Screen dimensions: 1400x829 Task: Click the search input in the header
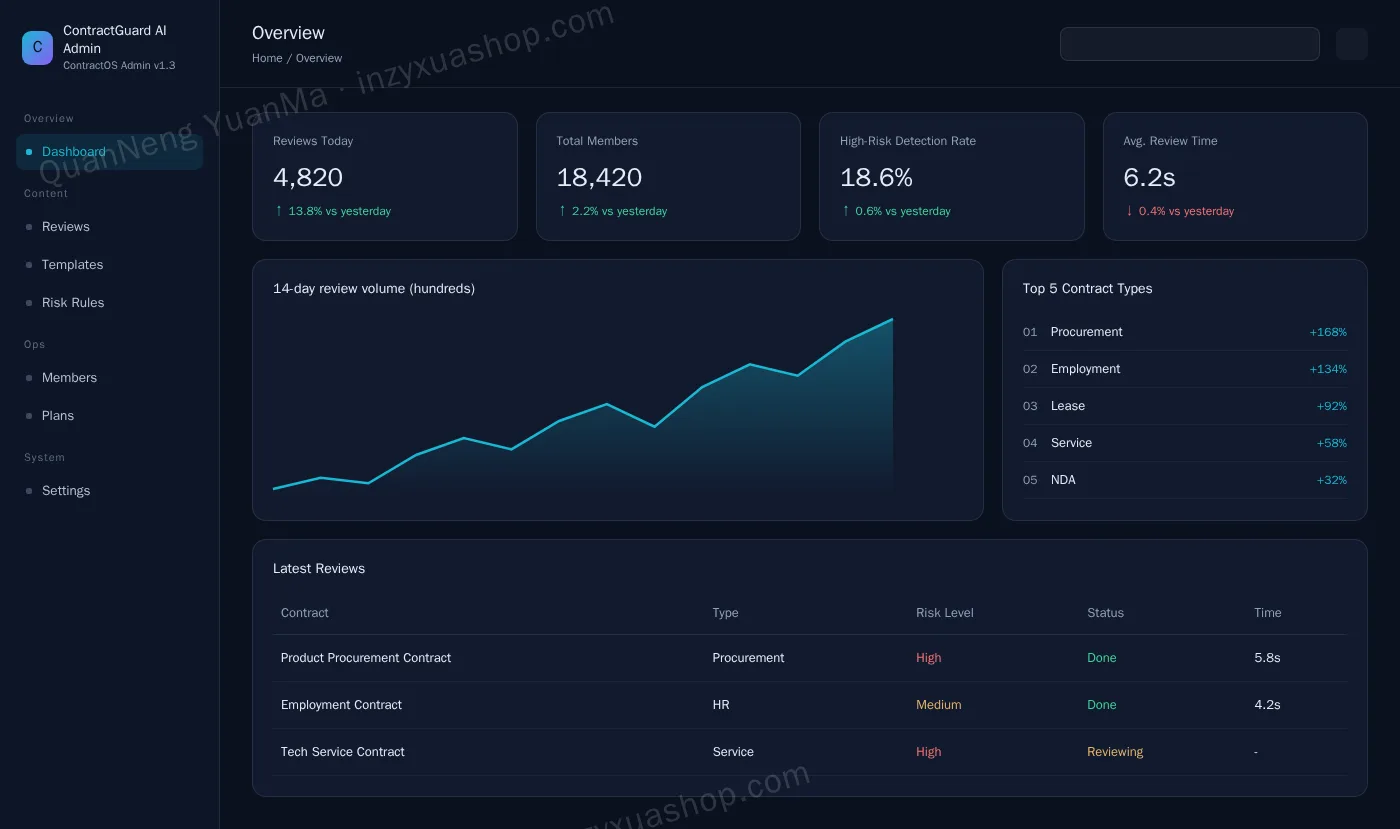pyautogui.click(x=1189, y=44)
